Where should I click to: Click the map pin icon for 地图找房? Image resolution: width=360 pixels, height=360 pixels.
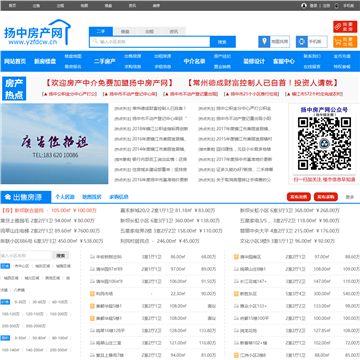(264, 42)
